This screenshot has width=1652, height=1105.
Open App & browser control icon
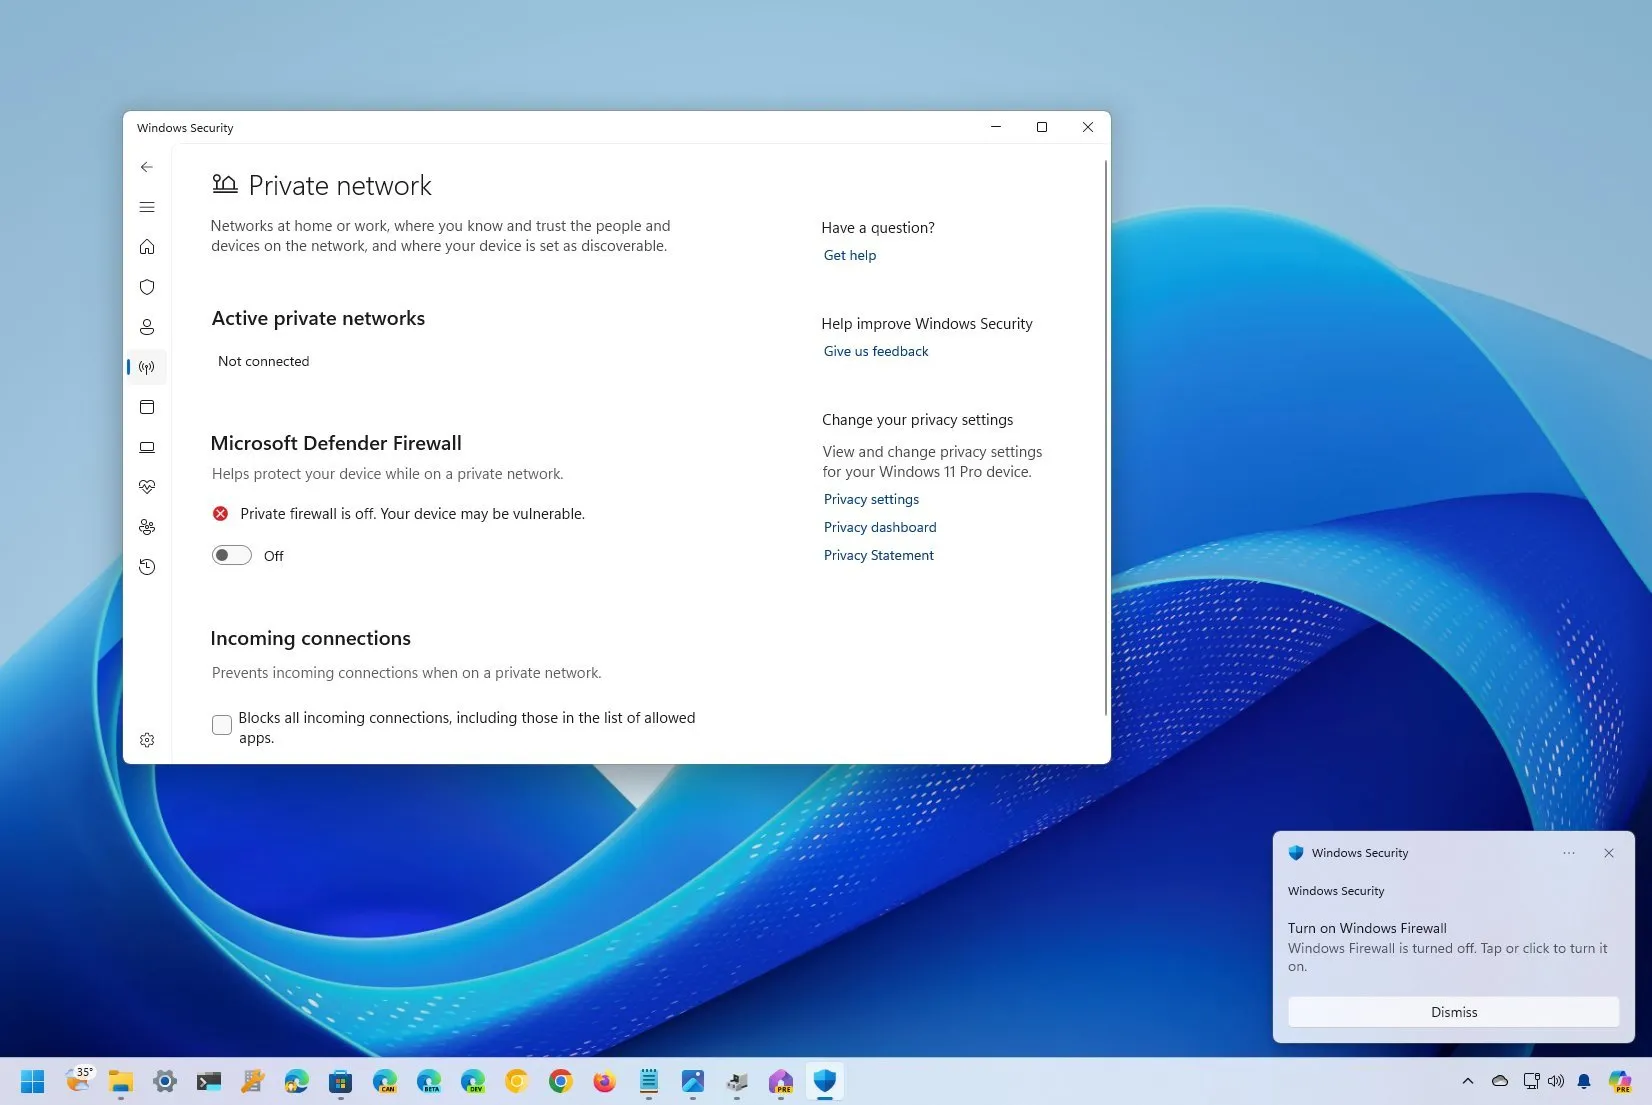[147, 407]
